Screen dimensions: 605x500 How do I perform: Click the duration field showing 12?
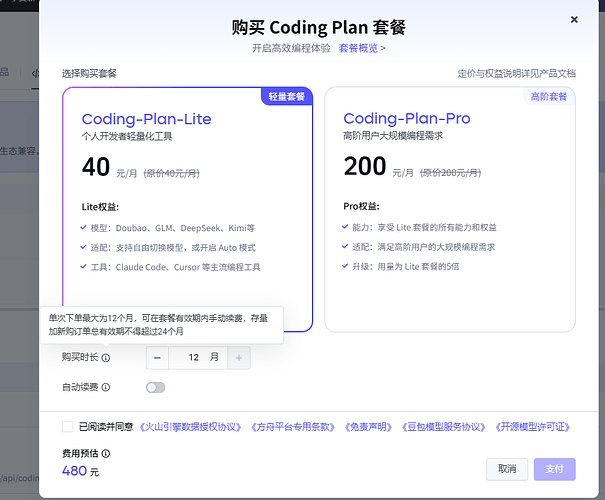(198, 358)
